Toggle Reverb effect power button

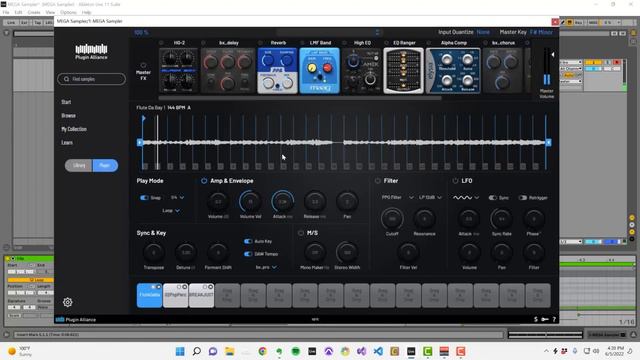pos(260,42)
